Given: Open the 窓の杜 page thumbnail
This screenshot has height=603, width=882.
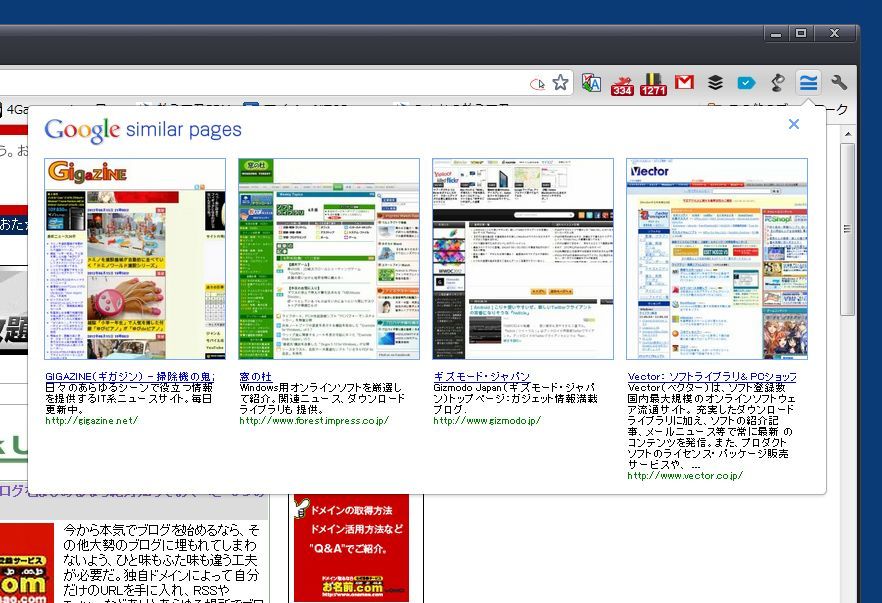Looking at the screenshot, I should 329,259.
